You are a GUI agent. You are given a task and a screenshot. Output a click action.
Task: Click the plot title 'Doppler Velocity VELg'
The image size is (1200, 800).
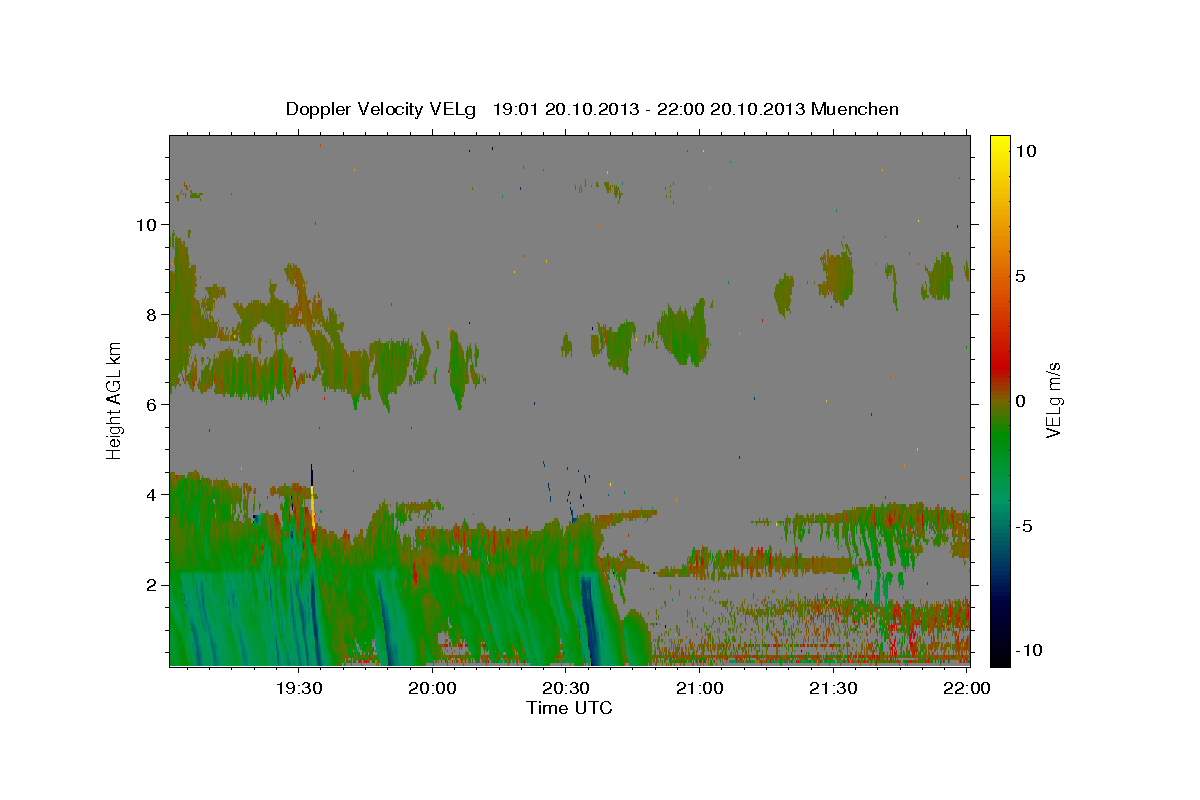click(x=383, y=109)
